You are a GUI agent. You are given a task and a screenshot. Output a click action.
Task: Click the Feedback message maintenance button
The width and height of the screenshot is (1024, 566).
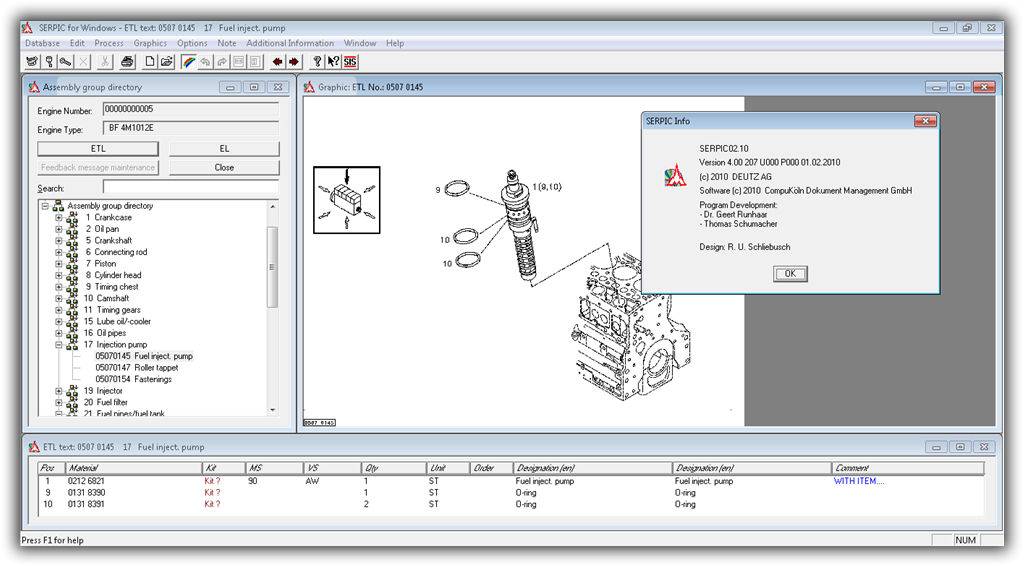coord(98,168)
